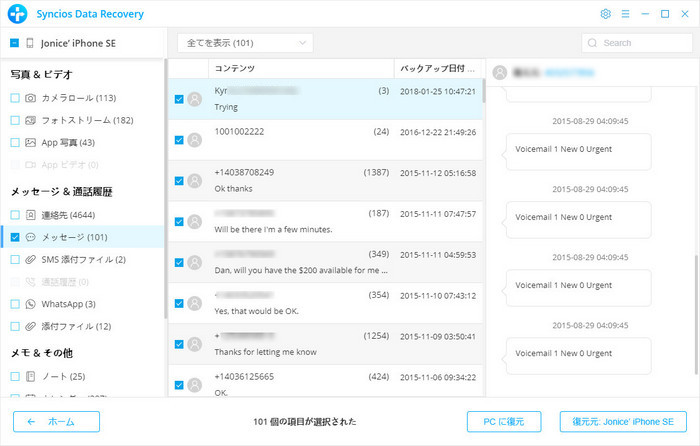
Task: Click the ノート notes icon
Action: pos(30,376)
